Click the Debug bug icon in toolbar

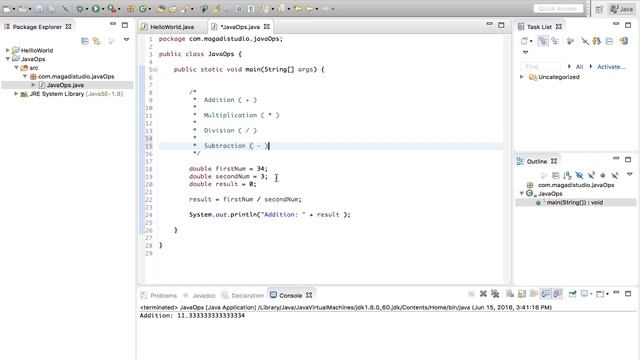coord(80,8)
